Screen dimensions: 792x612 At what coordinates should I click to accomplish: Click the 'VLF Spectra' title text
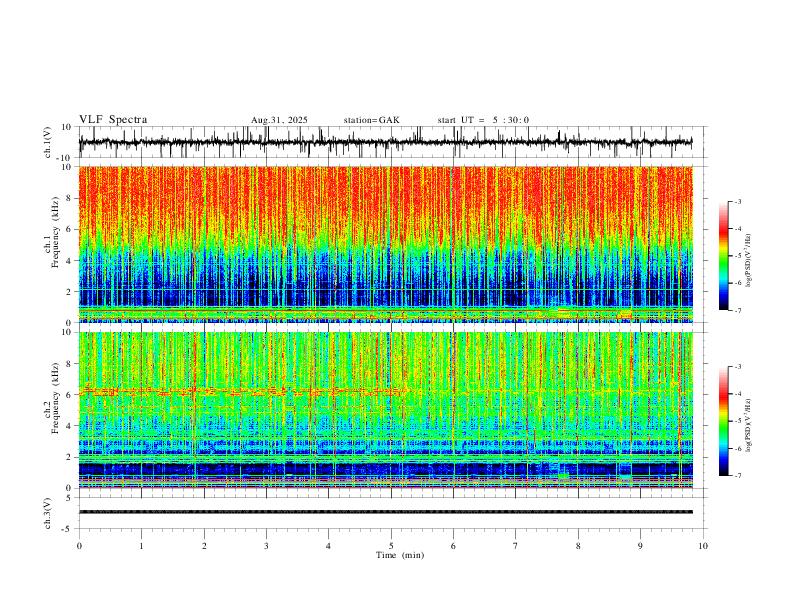click(113, 120)
